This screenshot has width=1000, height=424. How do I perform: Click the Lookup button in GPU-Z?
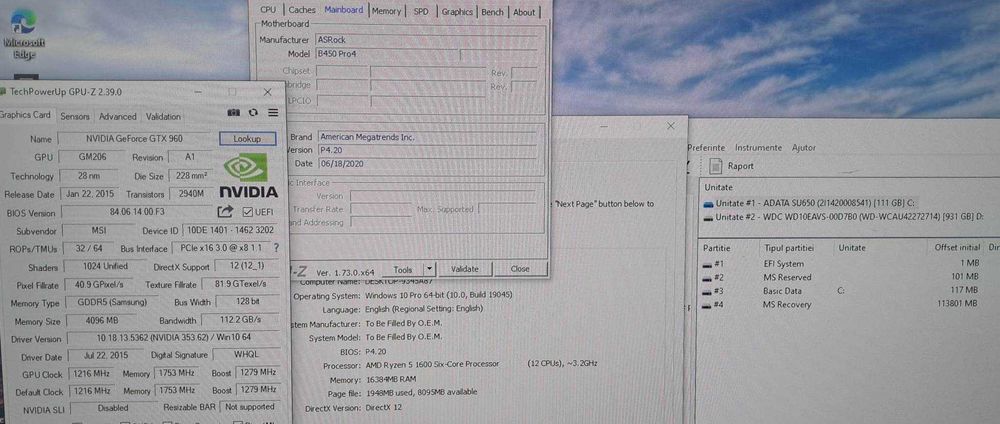tap(247, 138)
